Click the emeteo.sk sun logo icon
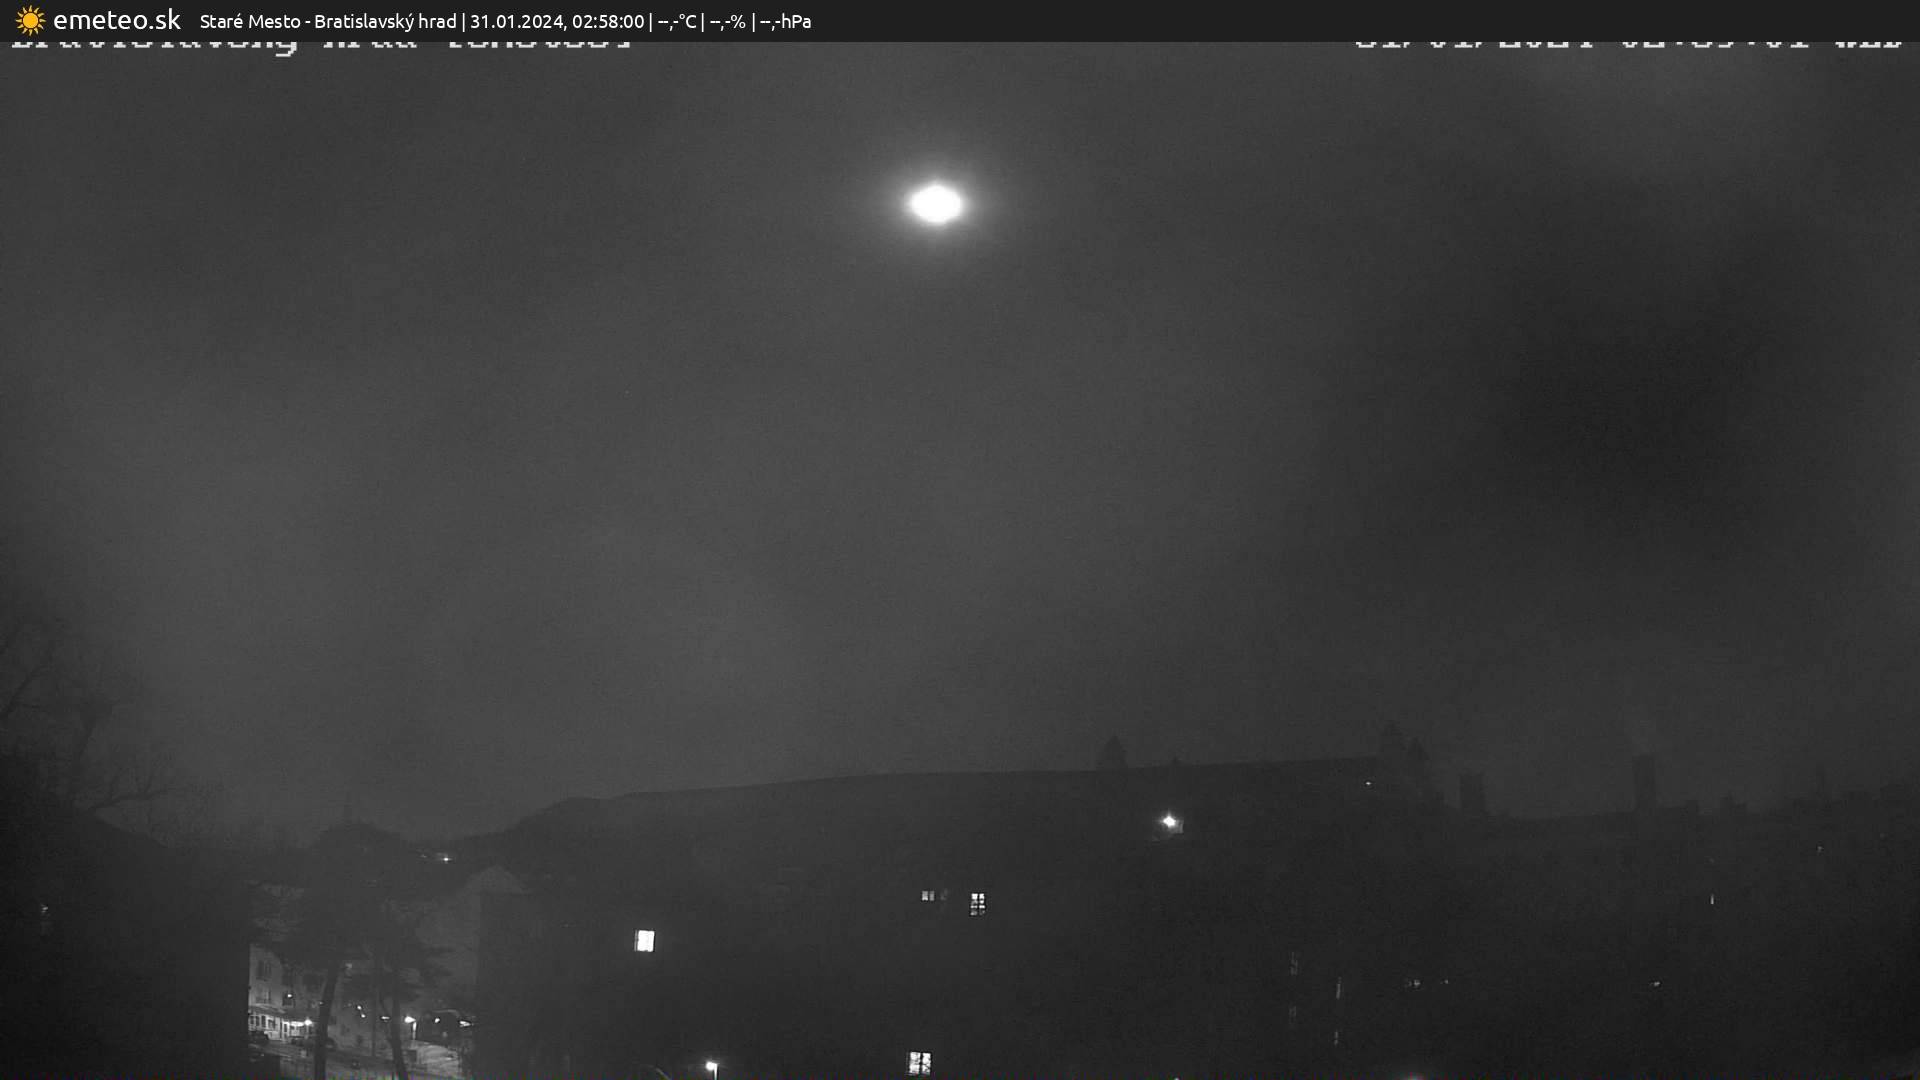This screenshot has height=1080, width=1920. click(x=30, y=21)
